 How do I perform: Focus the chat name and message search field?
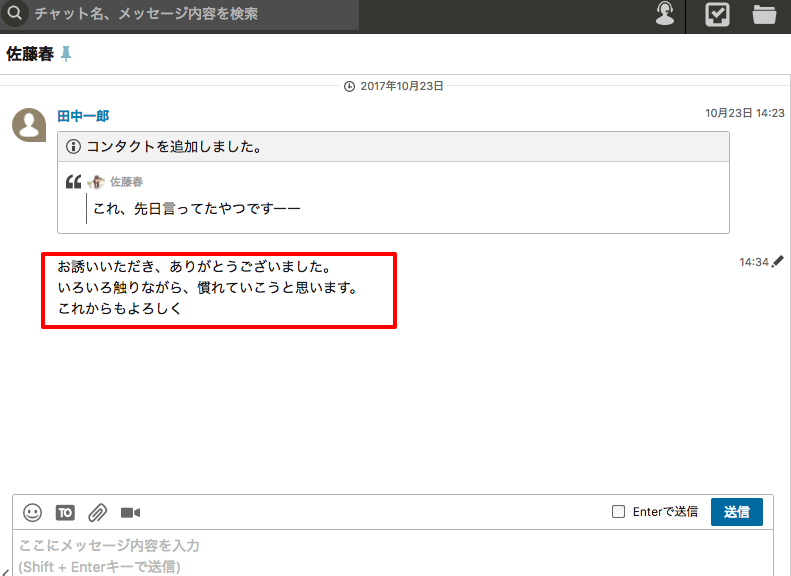[x=180, y=14]
